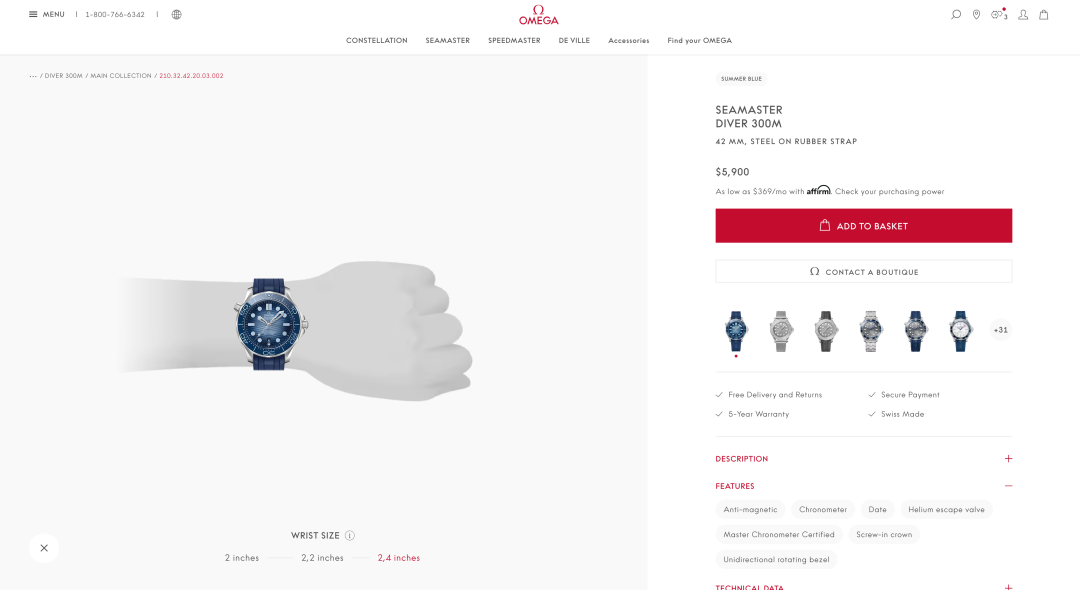
Task: Open the shopping bag icon in the header
Action: pyautogui.click(x=1043, y=14)
